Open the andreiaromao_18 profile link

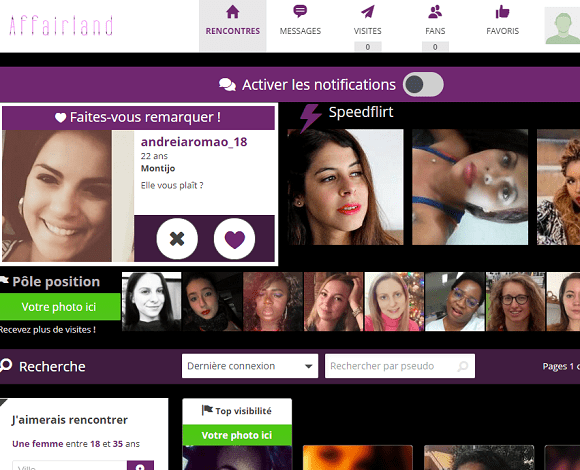click(194, 142)
